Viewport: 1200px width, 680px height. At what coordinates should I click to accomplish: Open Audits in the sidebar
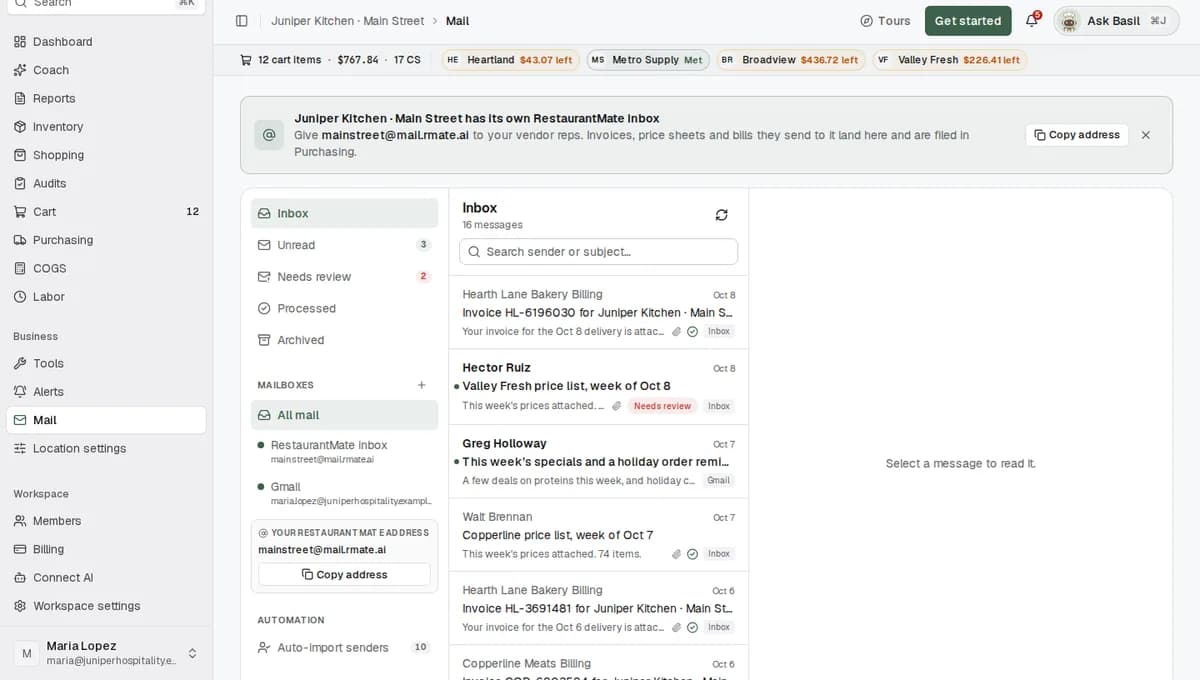point(106,183)
